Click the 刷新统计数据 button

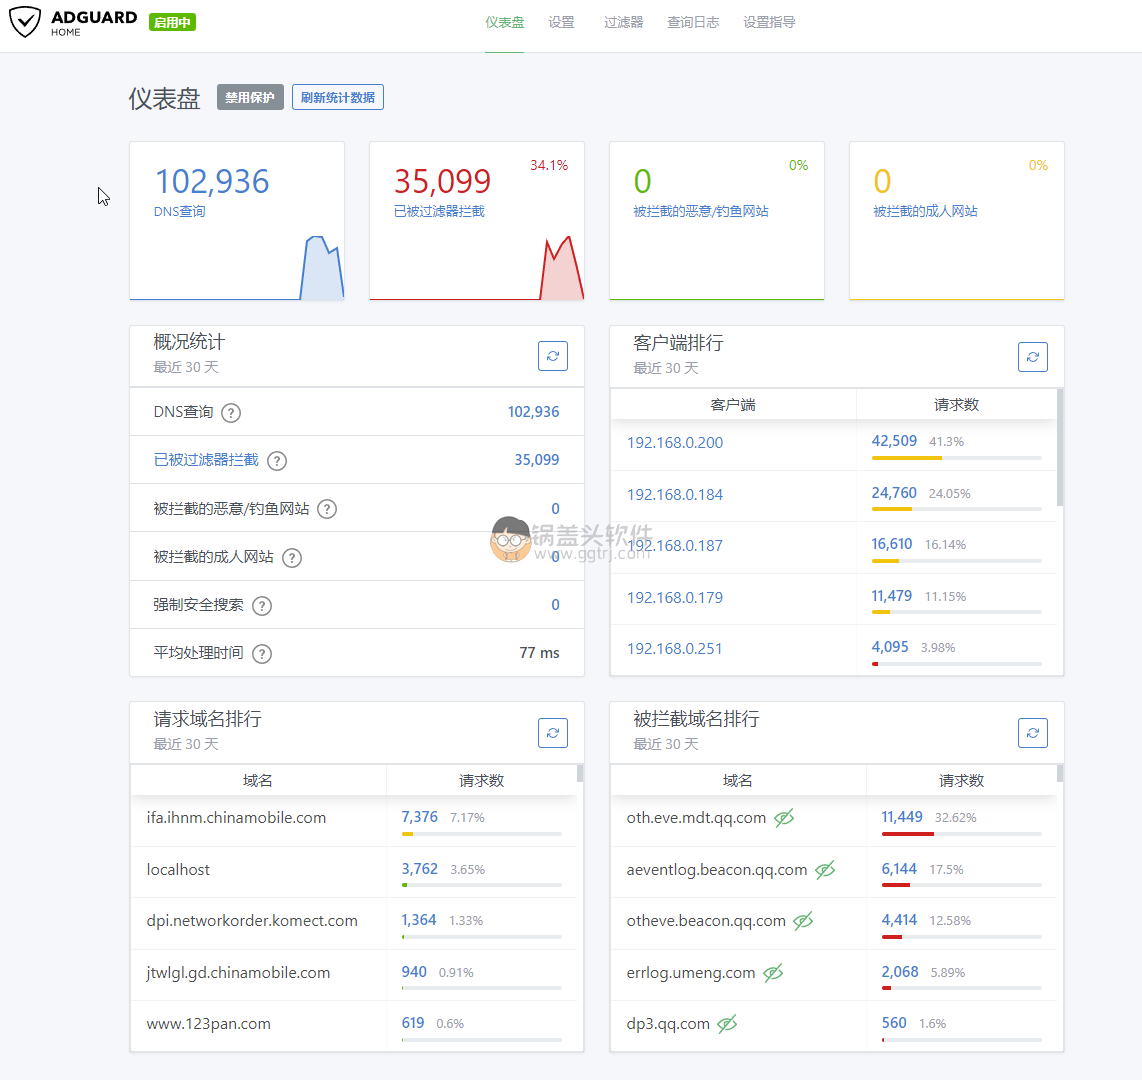(x=337, y=97)
